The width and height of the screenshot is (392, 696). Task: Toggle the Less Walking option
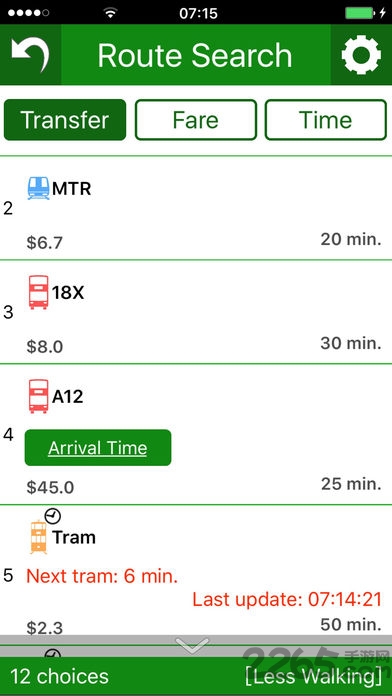313,676
